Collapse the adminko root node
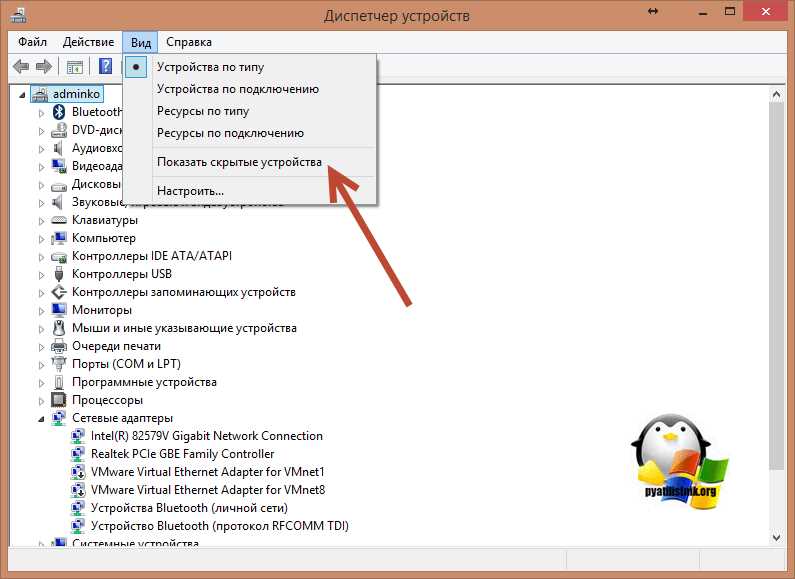The width and height of the screenshot is (795, 579). tap(22, 95)
